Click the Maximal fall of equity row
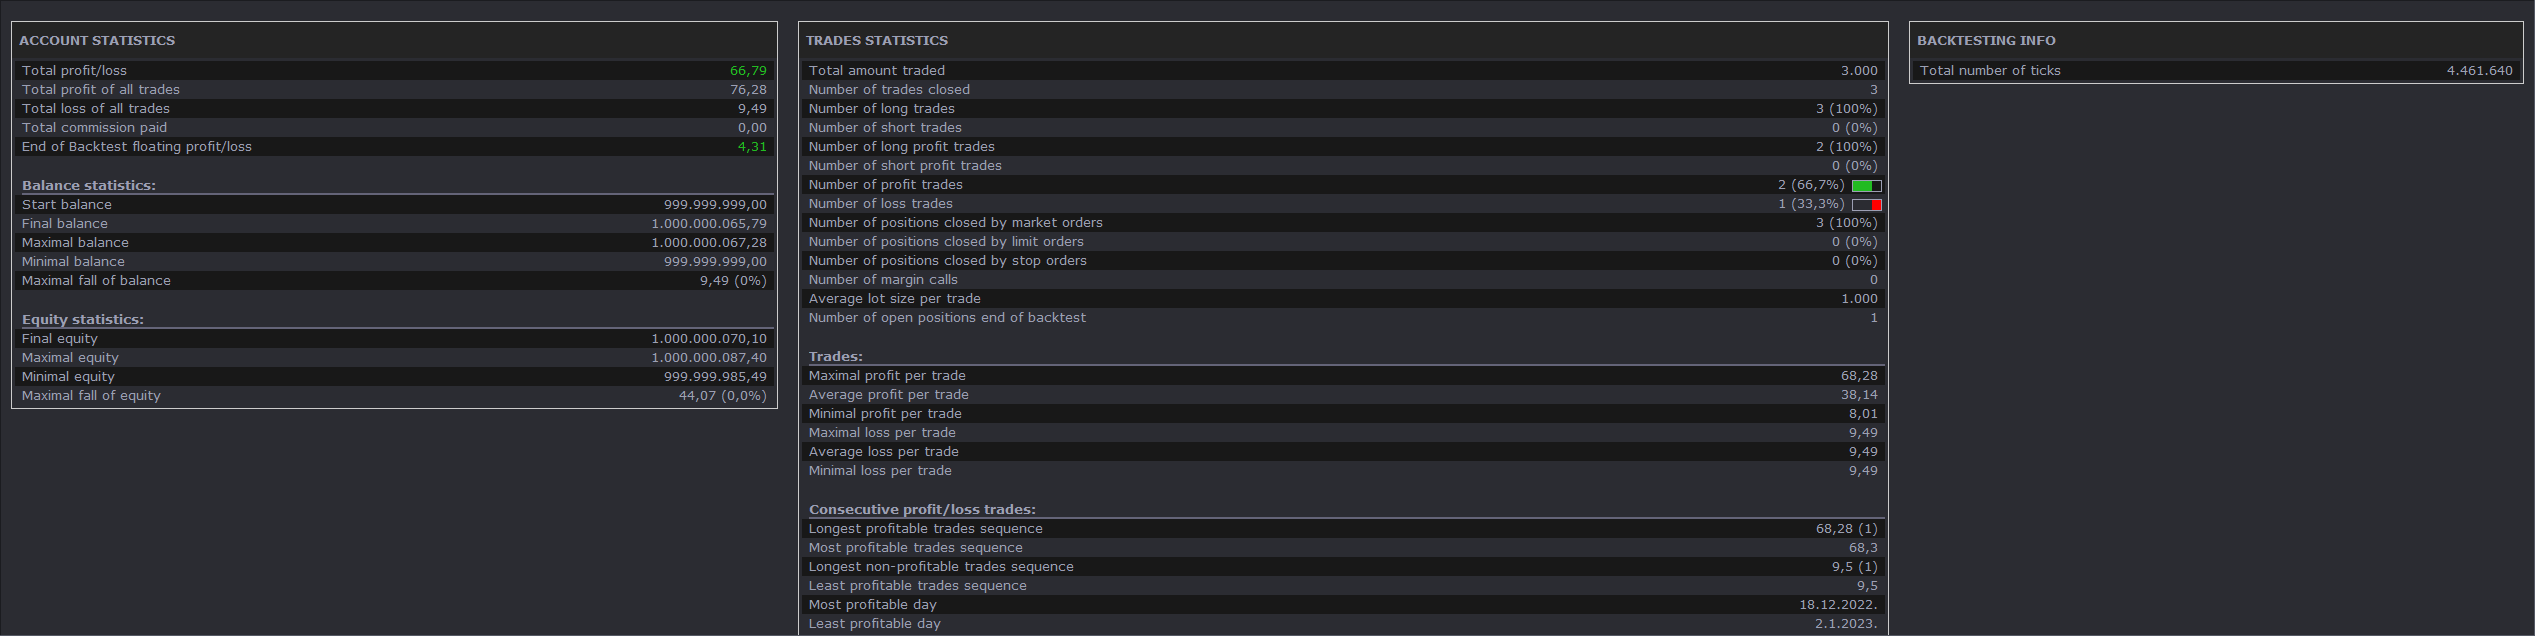 click(394, 396)
